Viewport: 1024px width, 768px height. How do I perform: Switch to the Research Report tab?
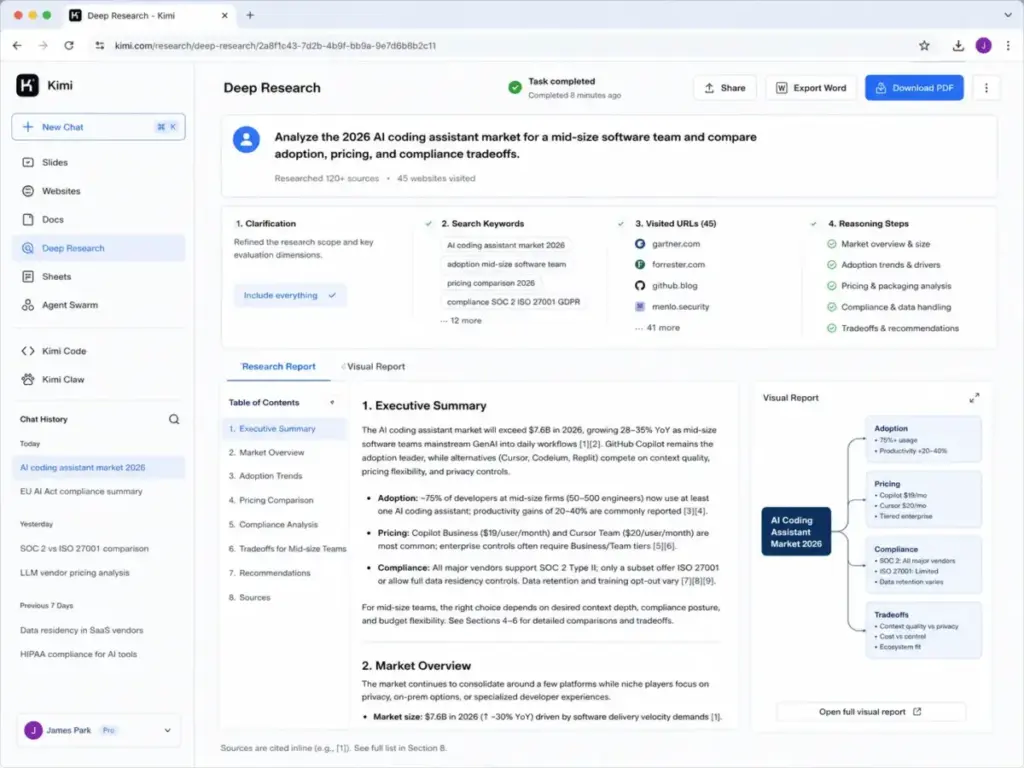click(x=279, y=366)
